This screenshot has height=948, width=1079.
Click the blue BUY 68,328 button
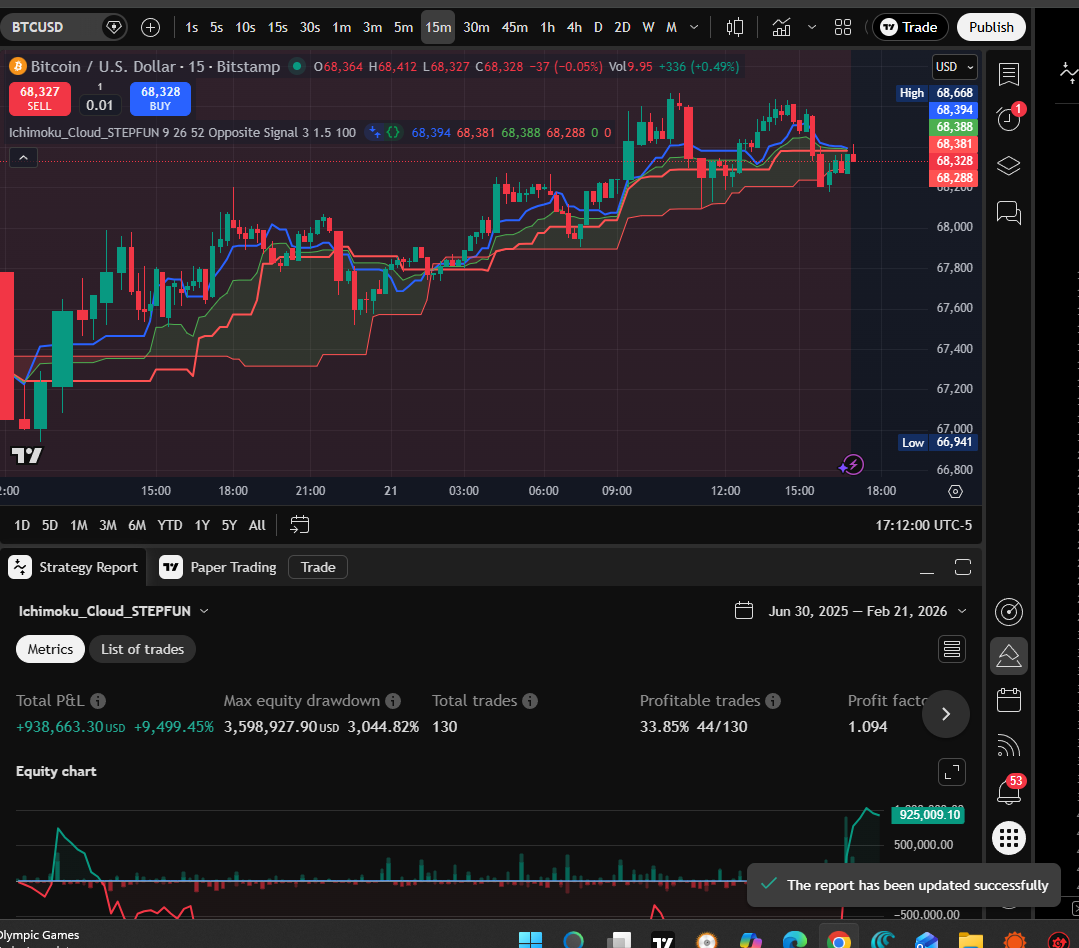click(160, 98)
